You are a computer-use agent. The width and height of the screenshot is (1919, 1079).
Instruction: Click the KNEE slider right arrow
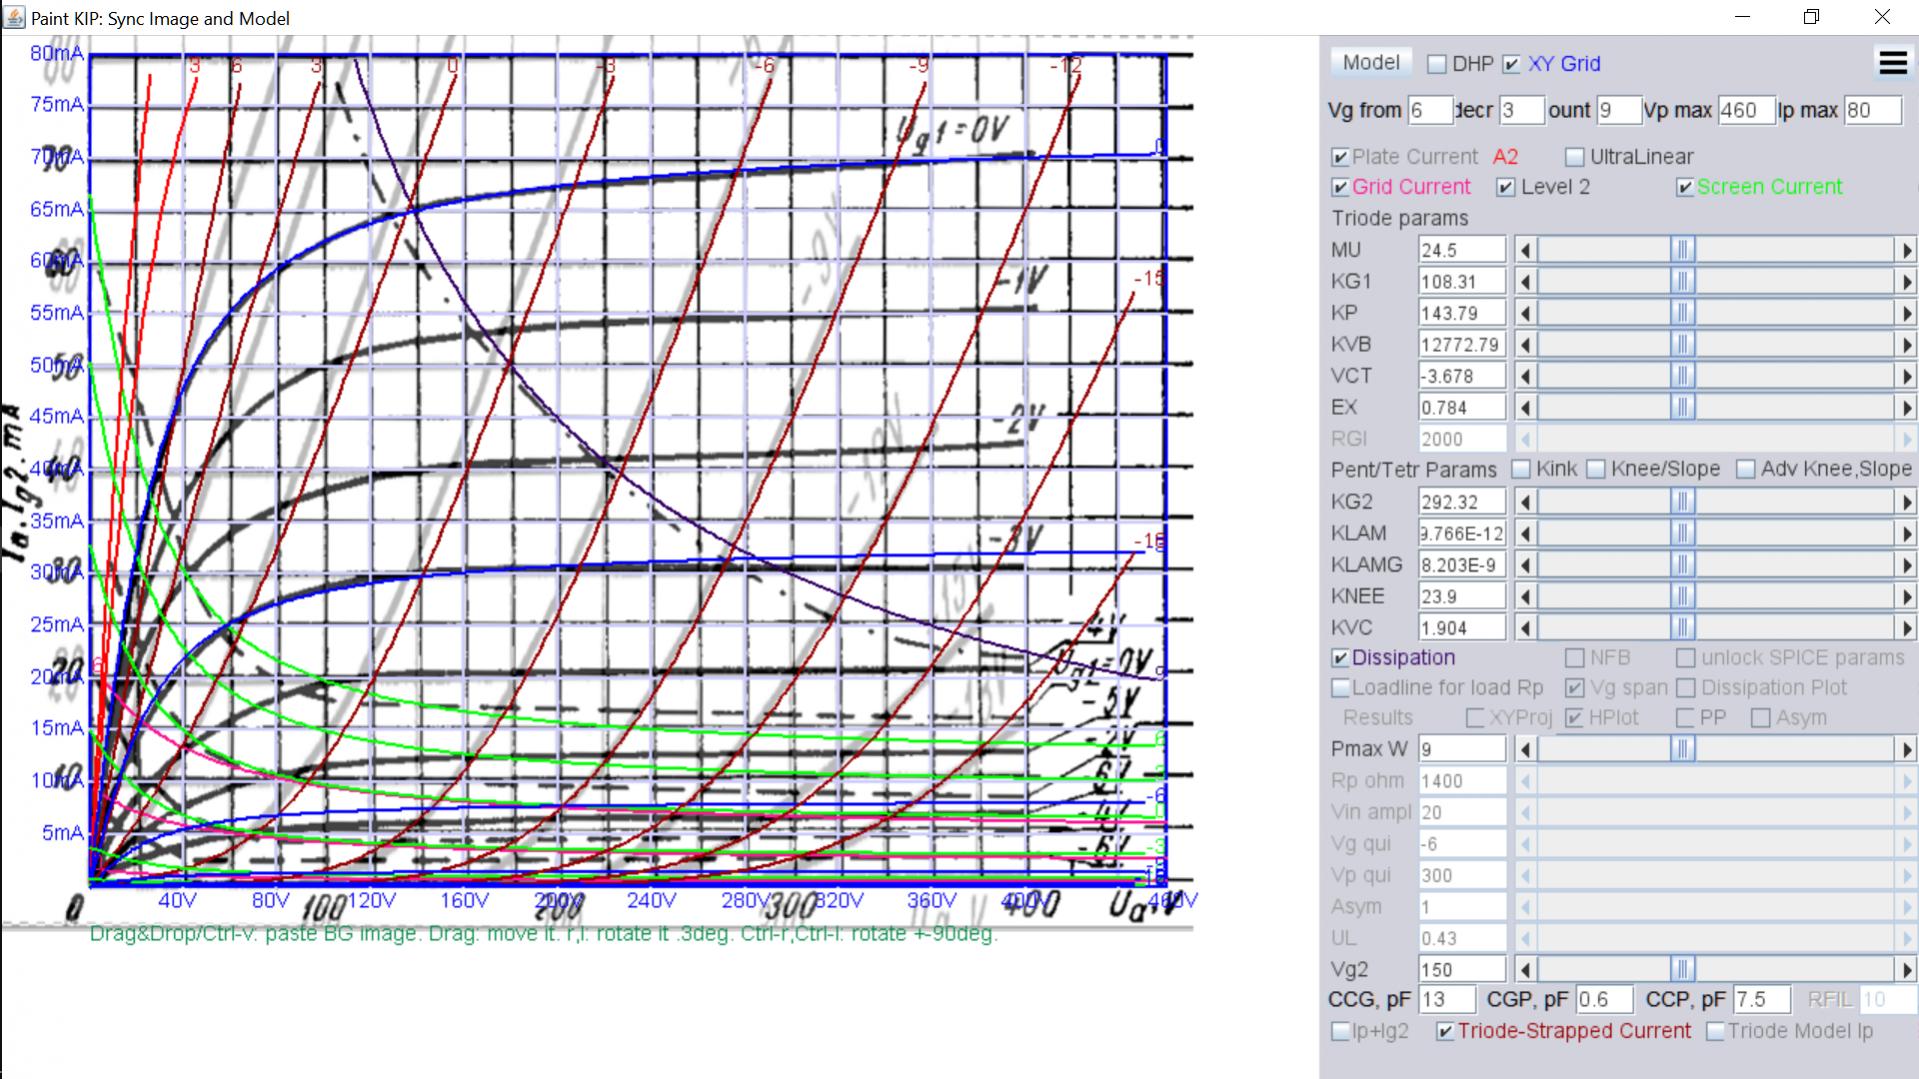click(1906, 597)
